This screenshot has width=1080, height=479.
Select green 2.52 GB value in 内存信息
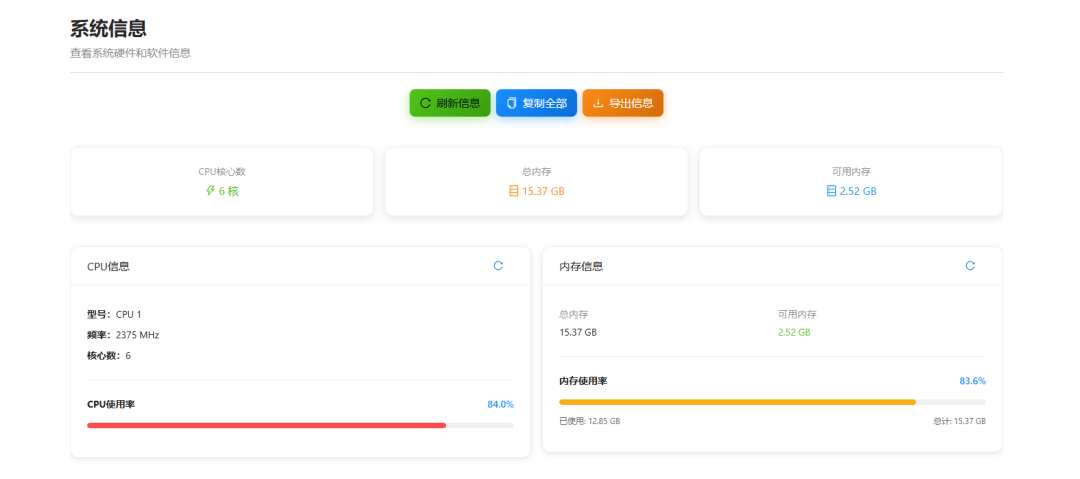click(x=794, y=332)
